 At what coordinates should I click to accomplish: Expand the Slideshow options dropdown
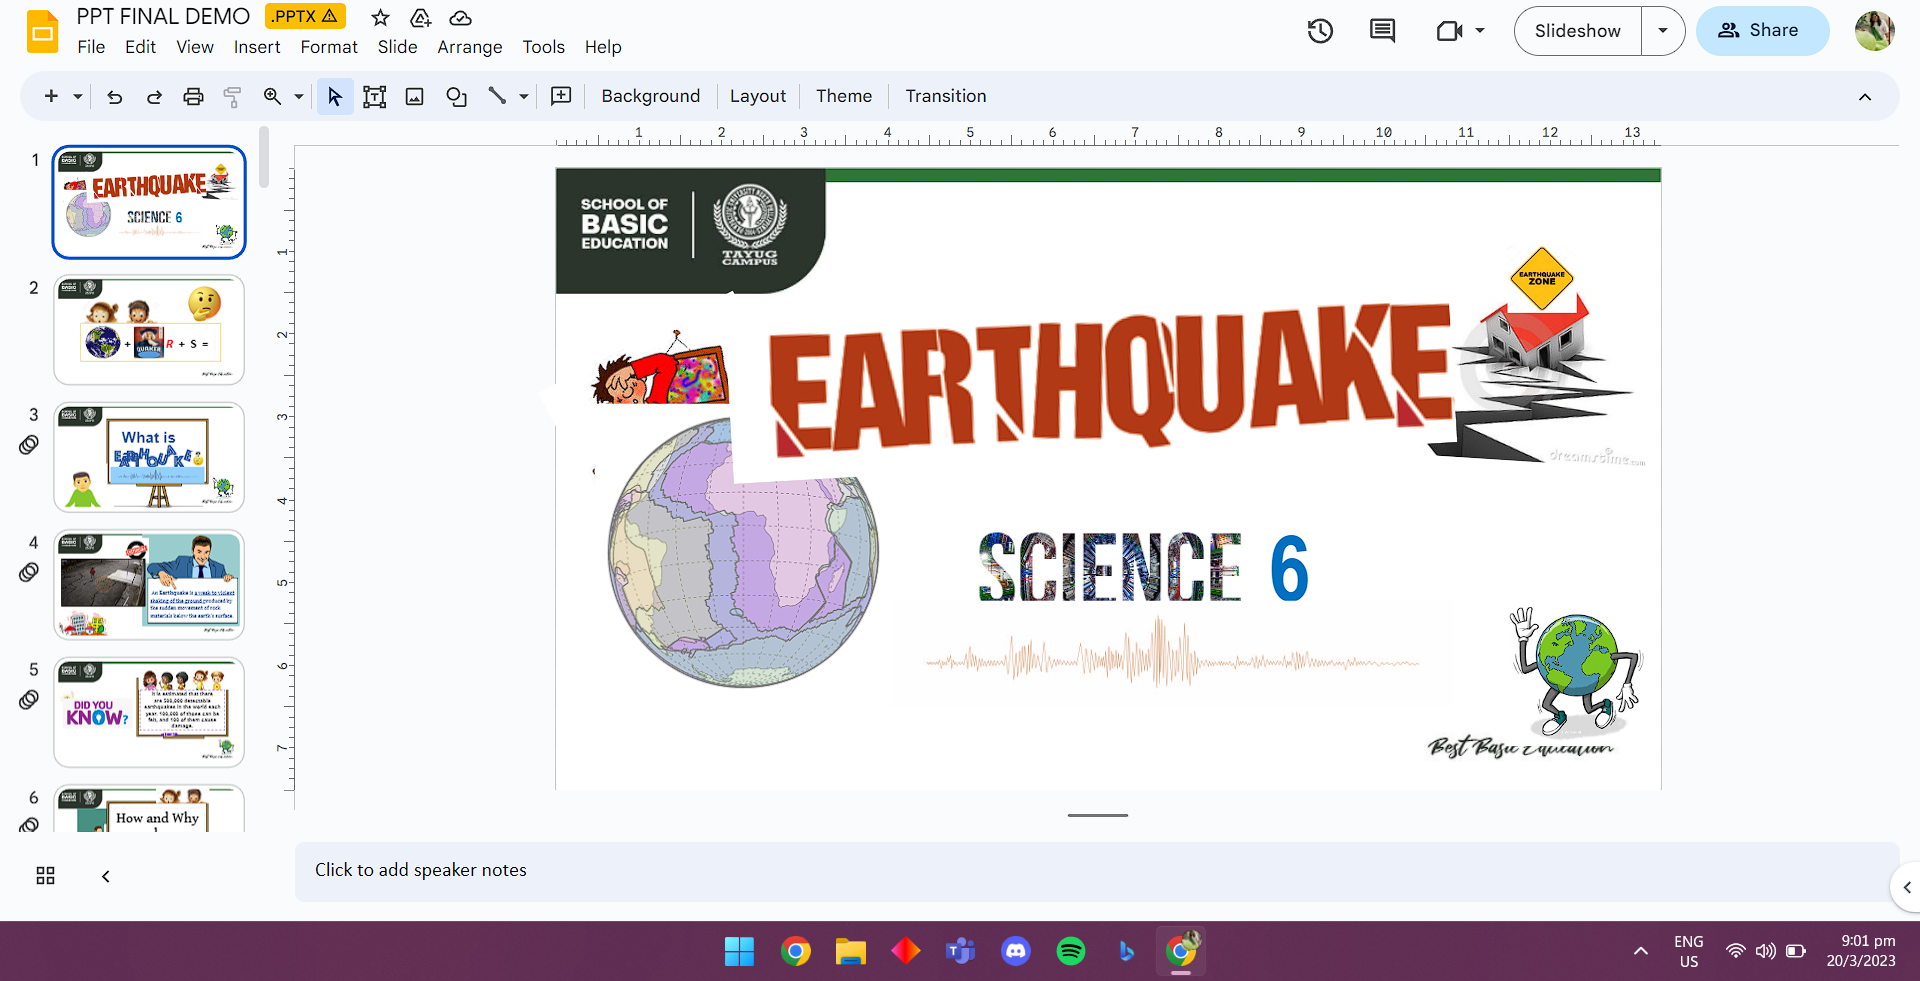1663,31
